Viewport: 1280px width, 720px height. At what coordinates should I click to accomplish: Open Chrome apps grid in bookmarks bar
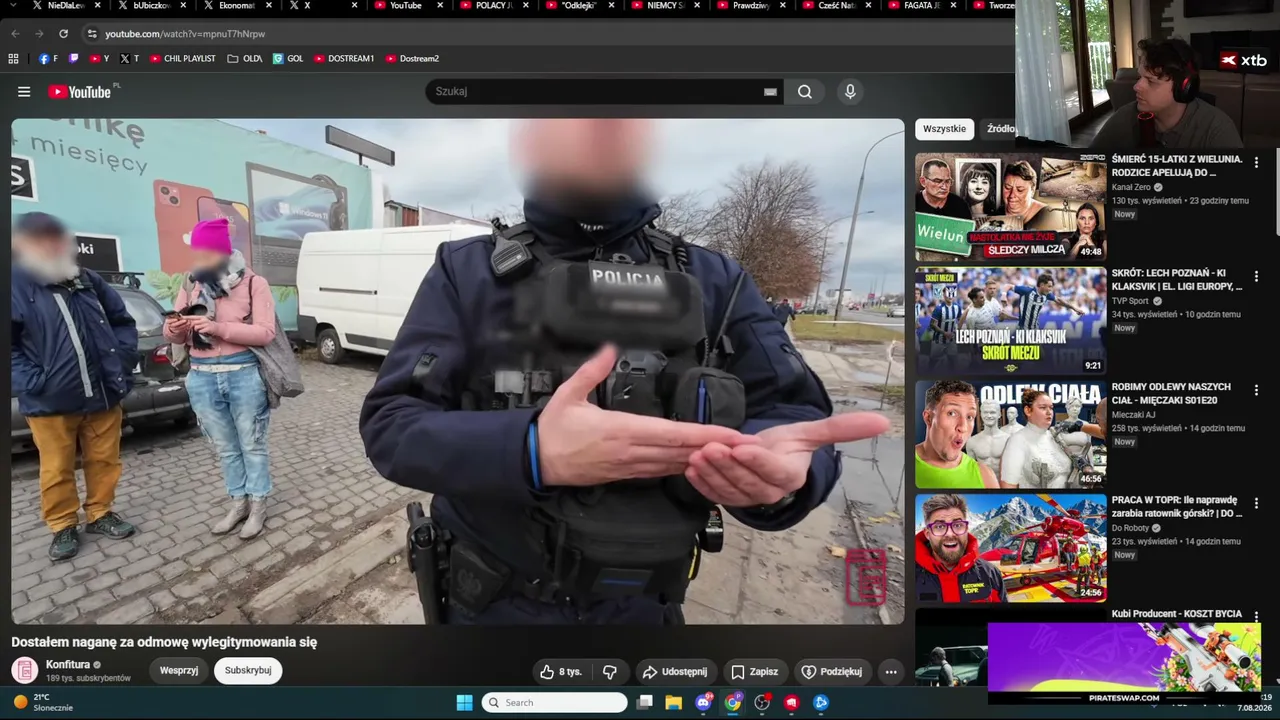(x=13, y=59)
